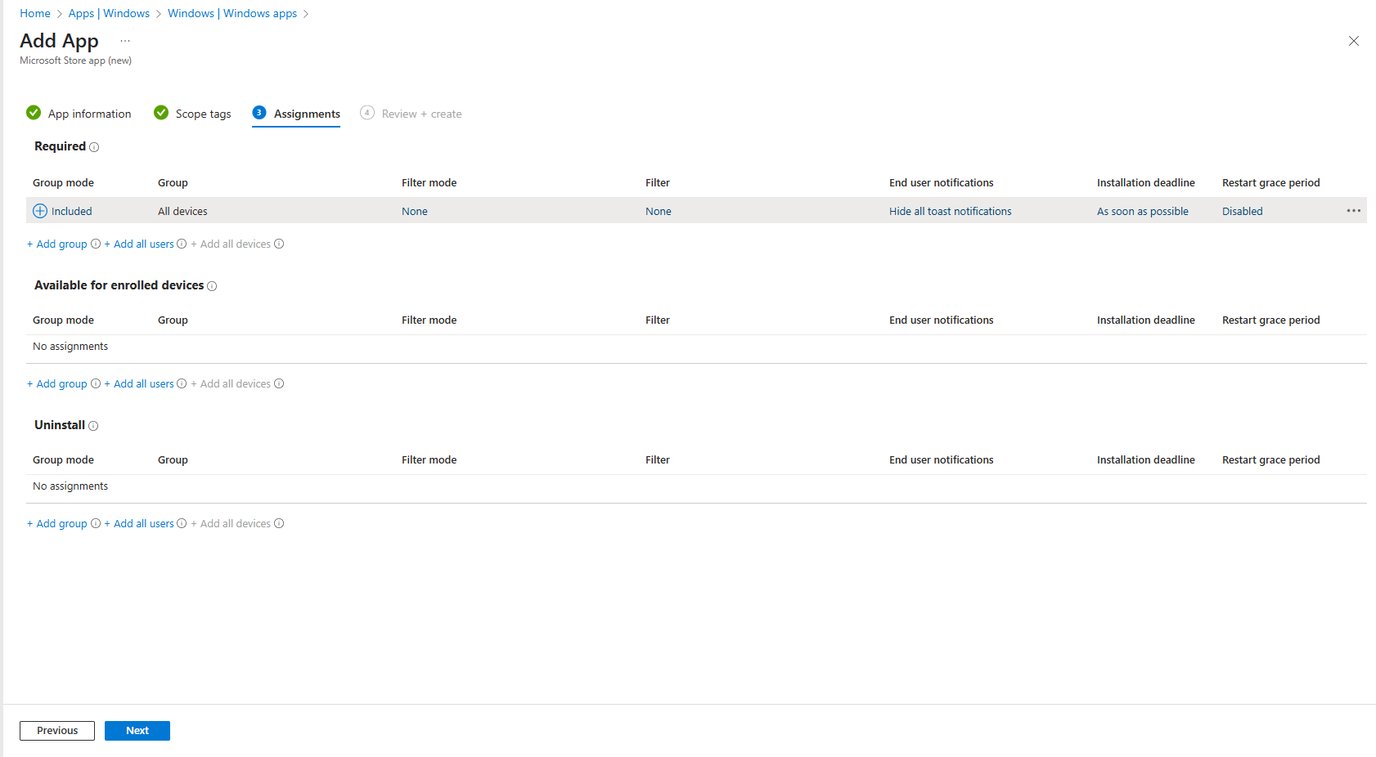Open Hide all toast notifications setting

950,211
